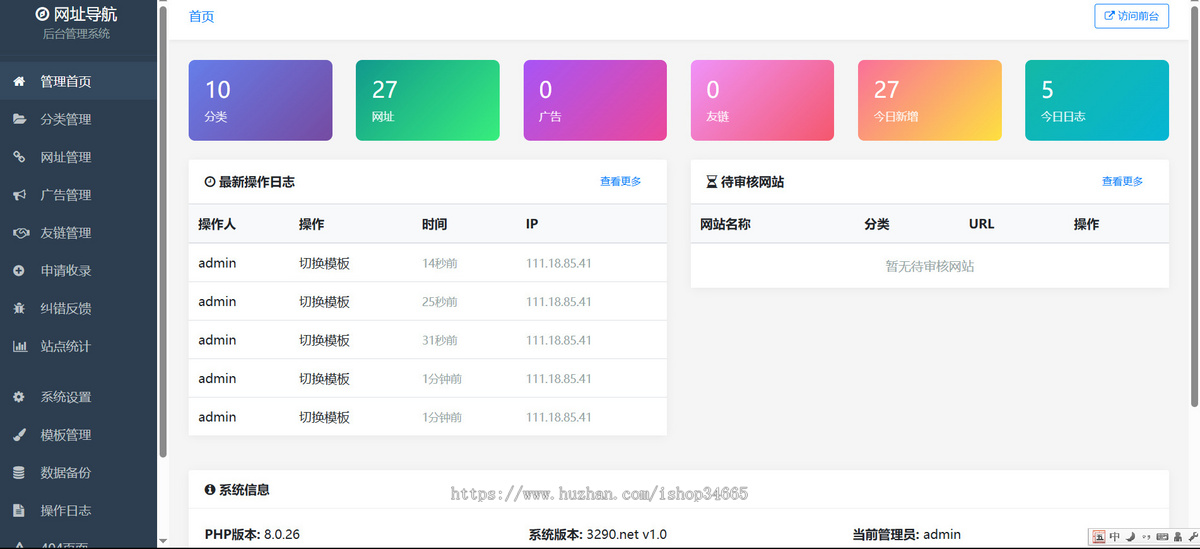Click the Wubi input method icon
This screenshot has height=549, width=1200.
[1098, 536]
